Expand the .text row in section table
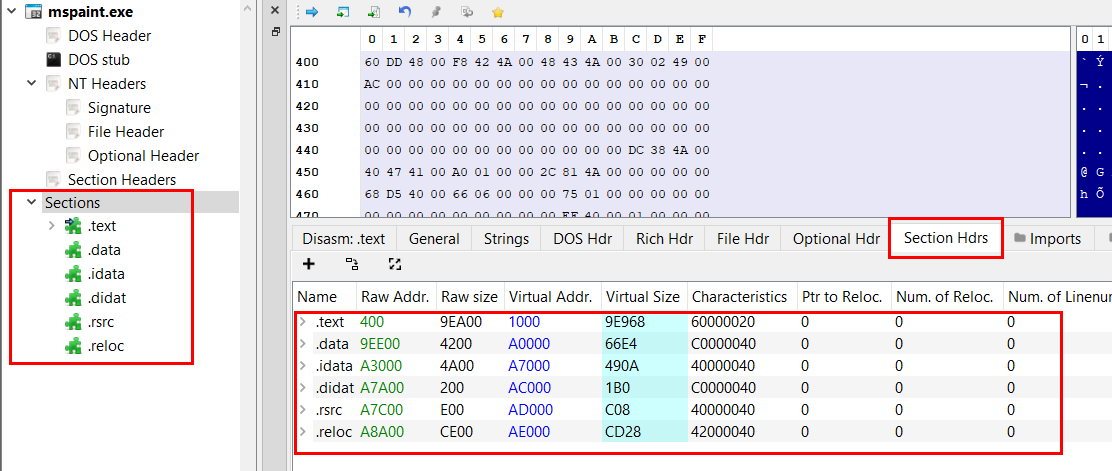This screenshot has width=1112, height=471. [303, 322]
